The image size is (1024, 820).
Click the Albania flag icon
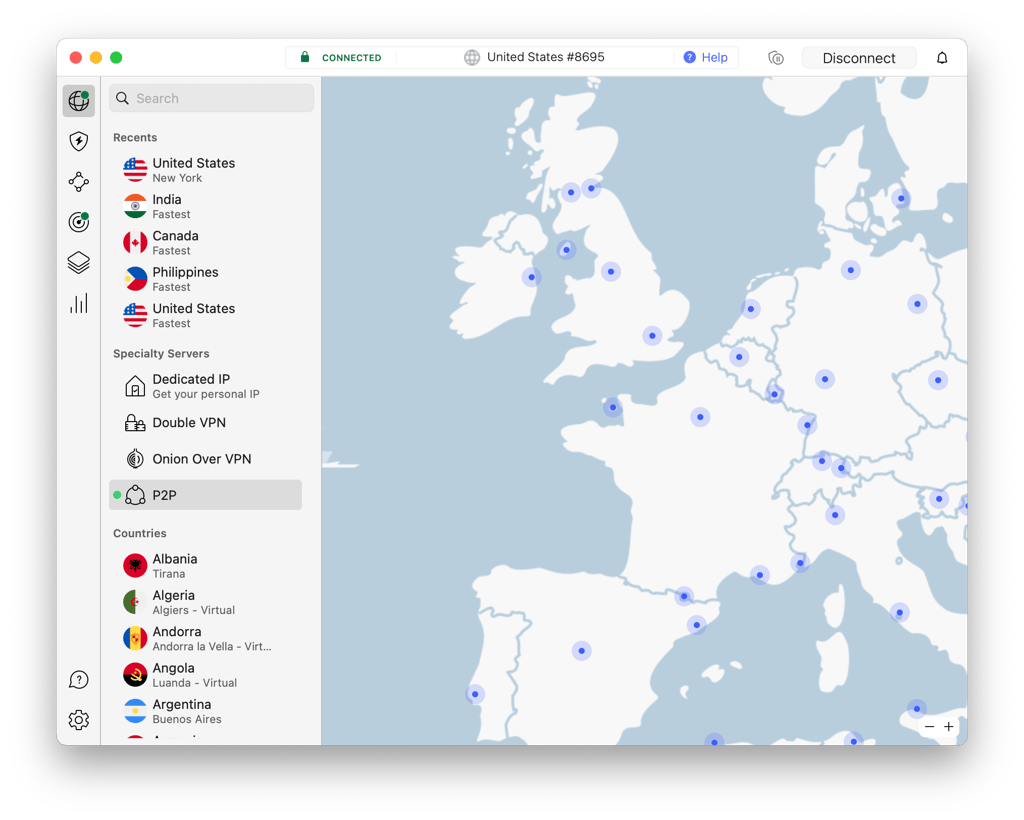click(x=135, y=566)
